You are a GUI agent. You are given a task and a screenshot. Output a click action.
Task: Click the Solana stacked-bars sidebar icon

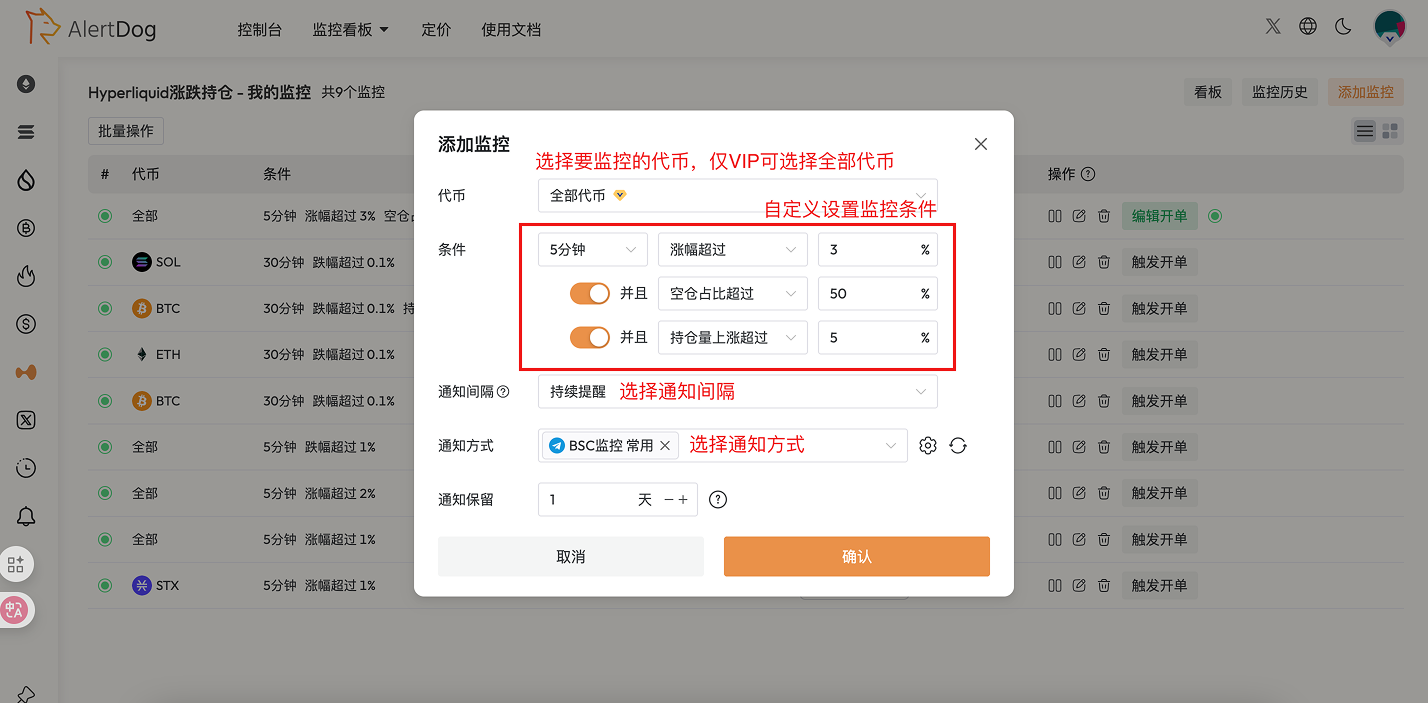[26, 132]
